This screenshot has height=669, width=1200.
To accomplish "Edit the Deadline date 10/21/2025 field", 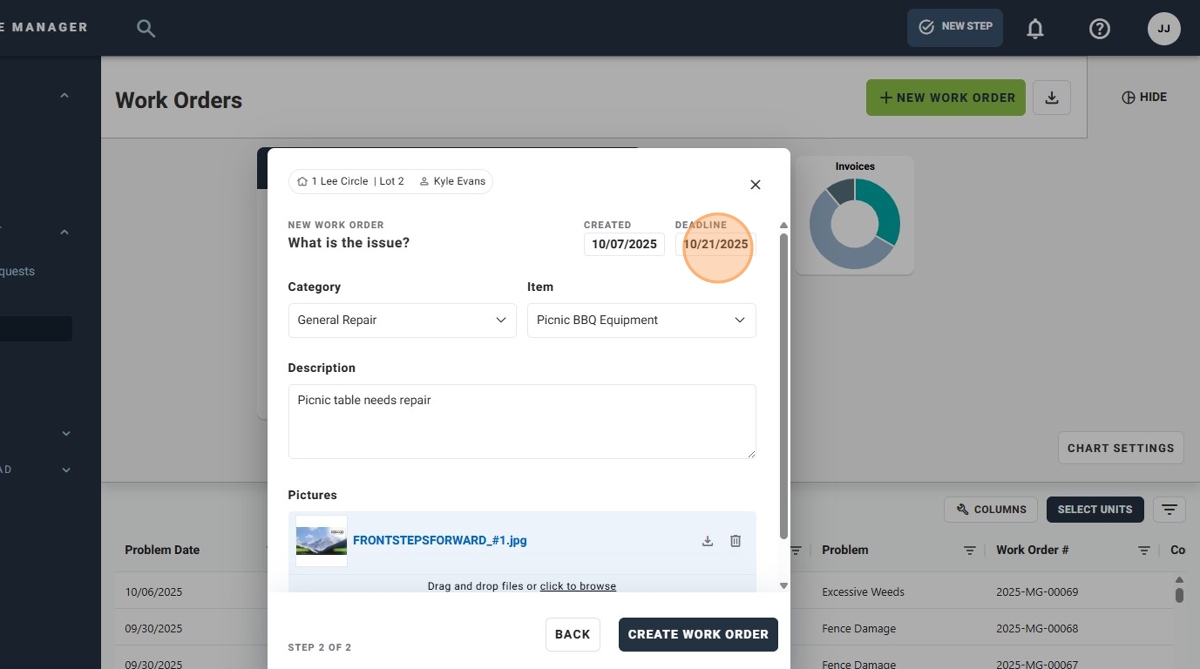I will tap(715, 244).
